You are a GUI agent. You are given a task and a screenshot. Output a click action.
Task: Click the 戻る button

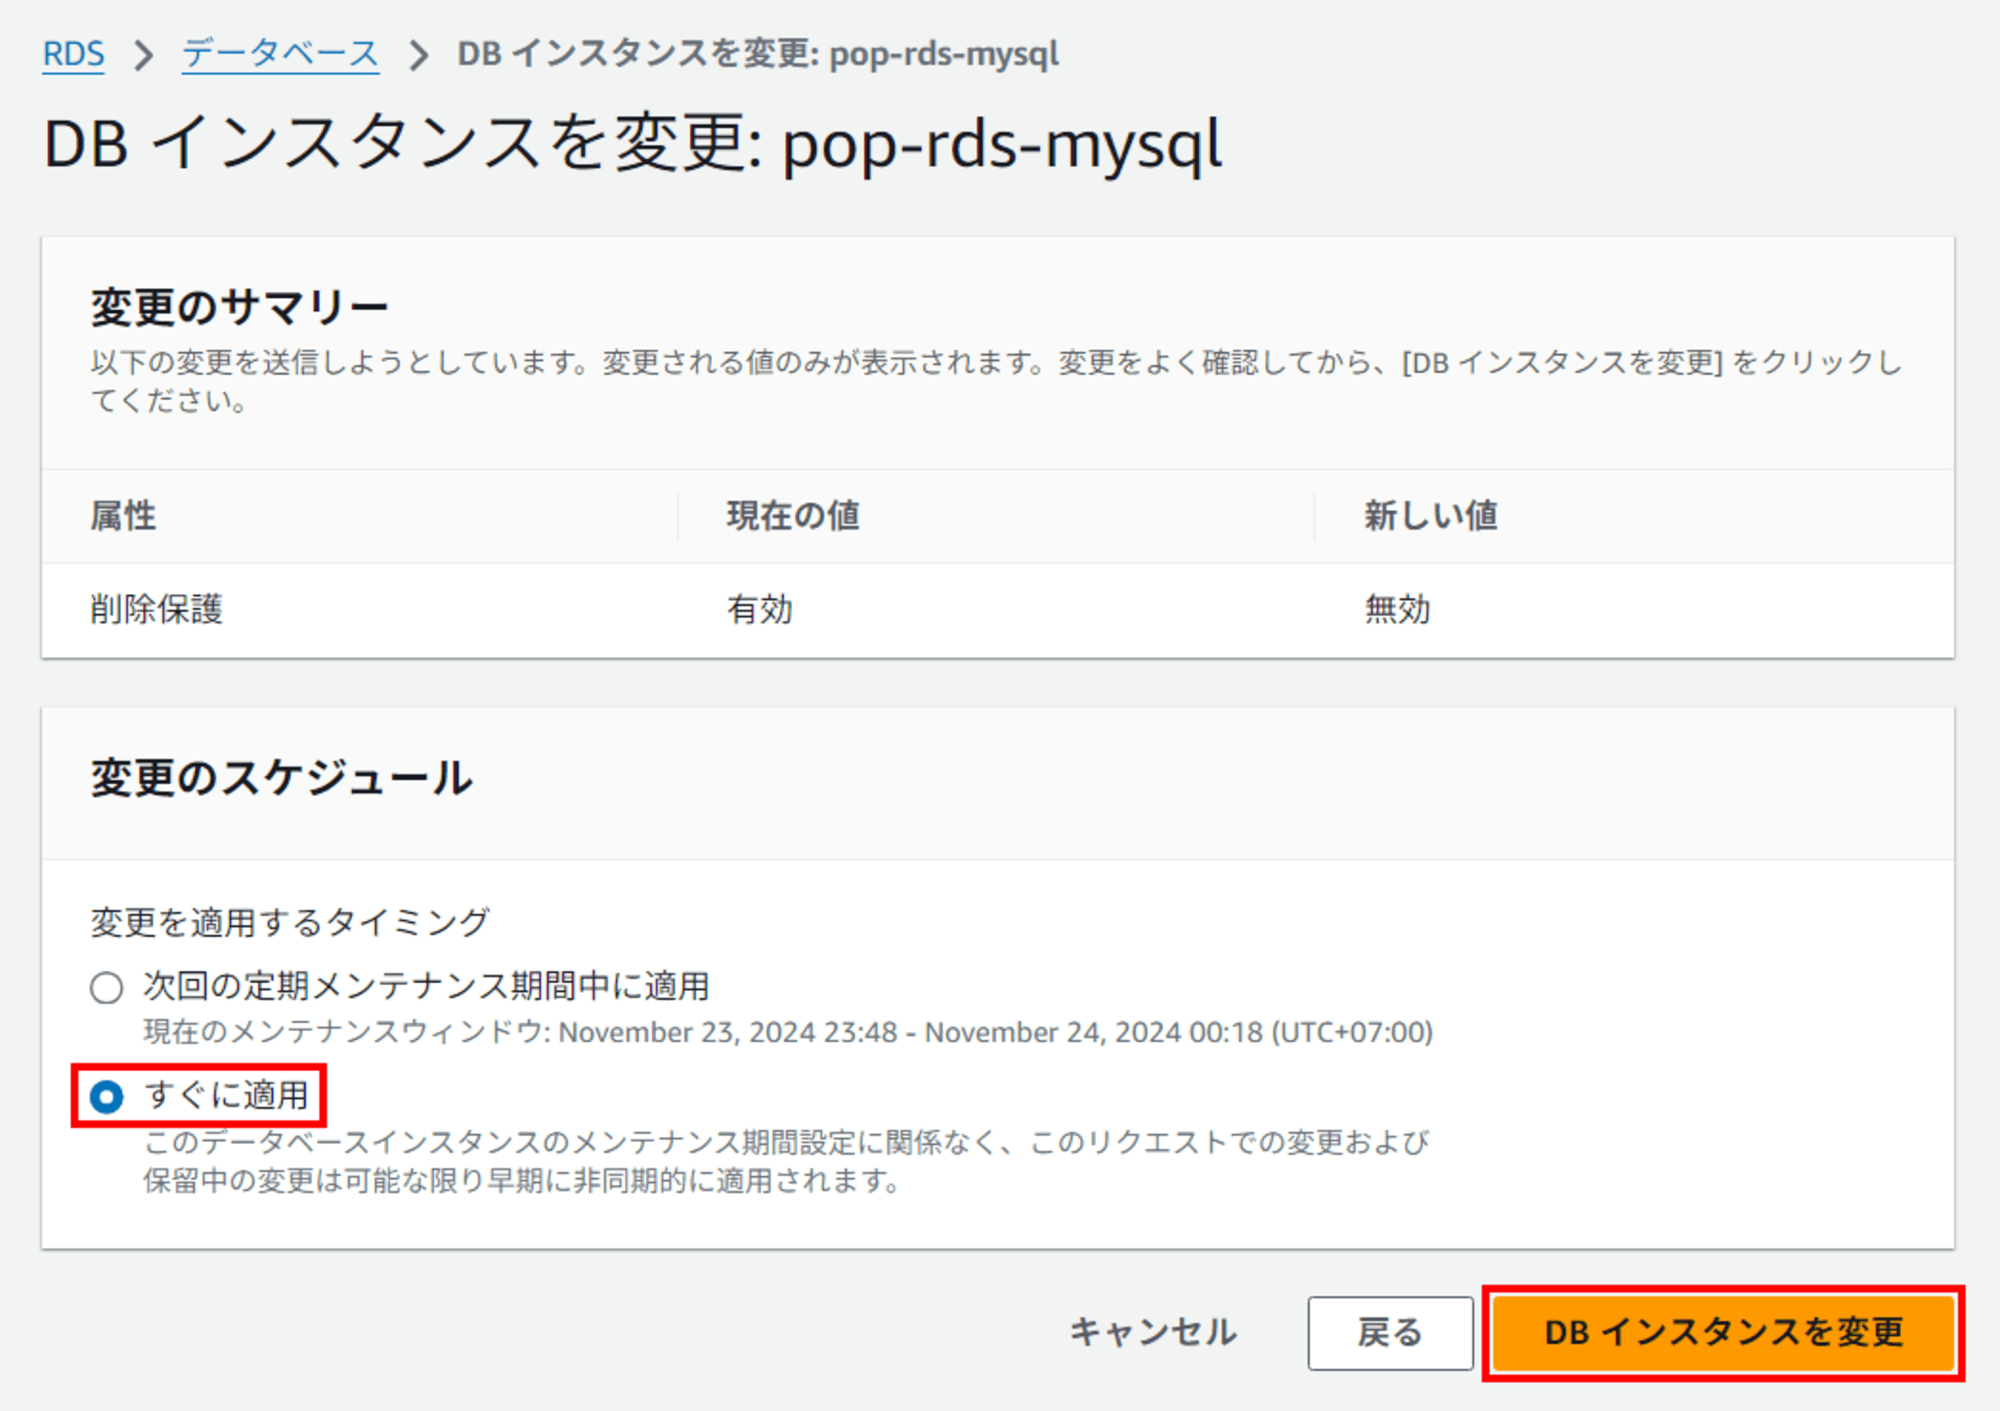click(1390, 1333)
